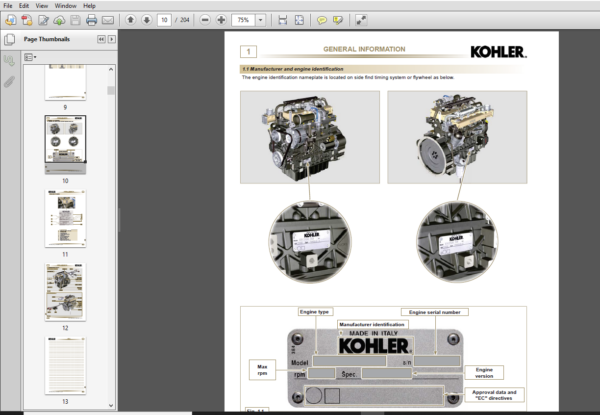Open the Window menu
This screenshot has height=415, width=600.
(65, 6)
